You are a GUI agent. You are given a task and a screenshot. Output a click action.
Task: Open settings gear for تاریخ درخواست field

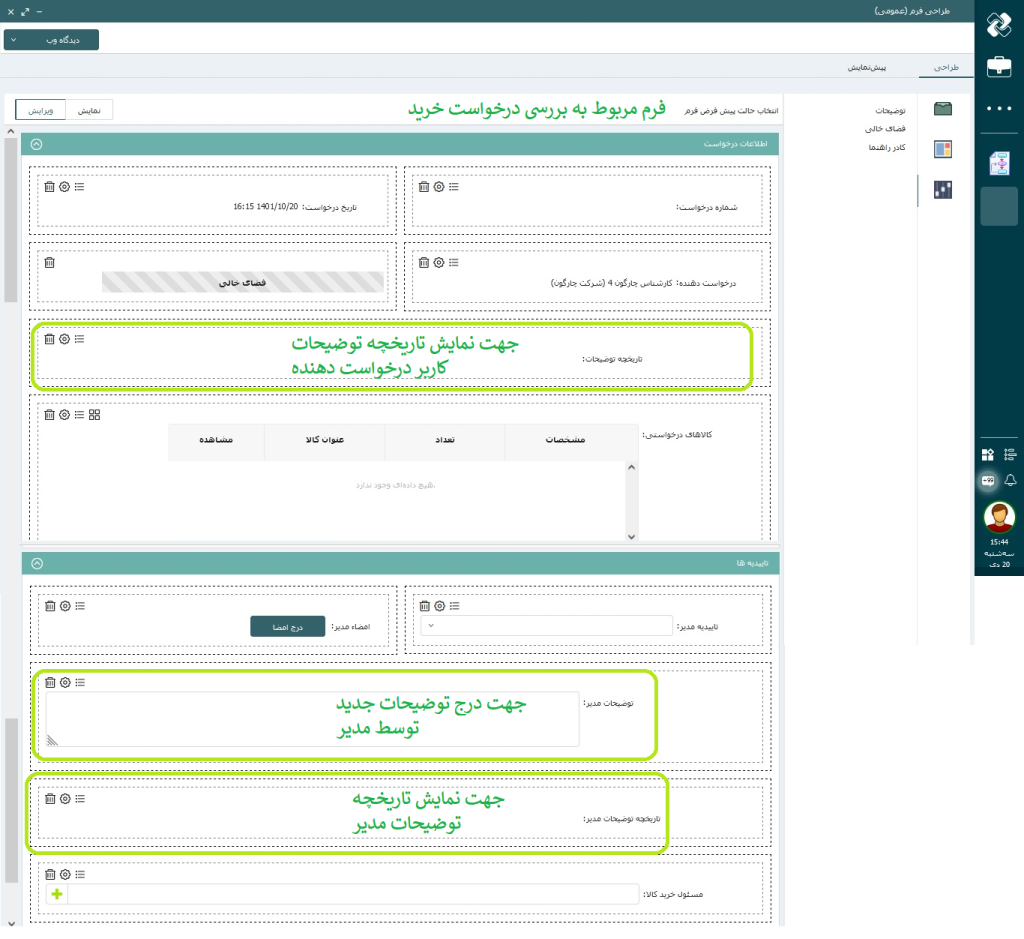click(x=64, y=186)
